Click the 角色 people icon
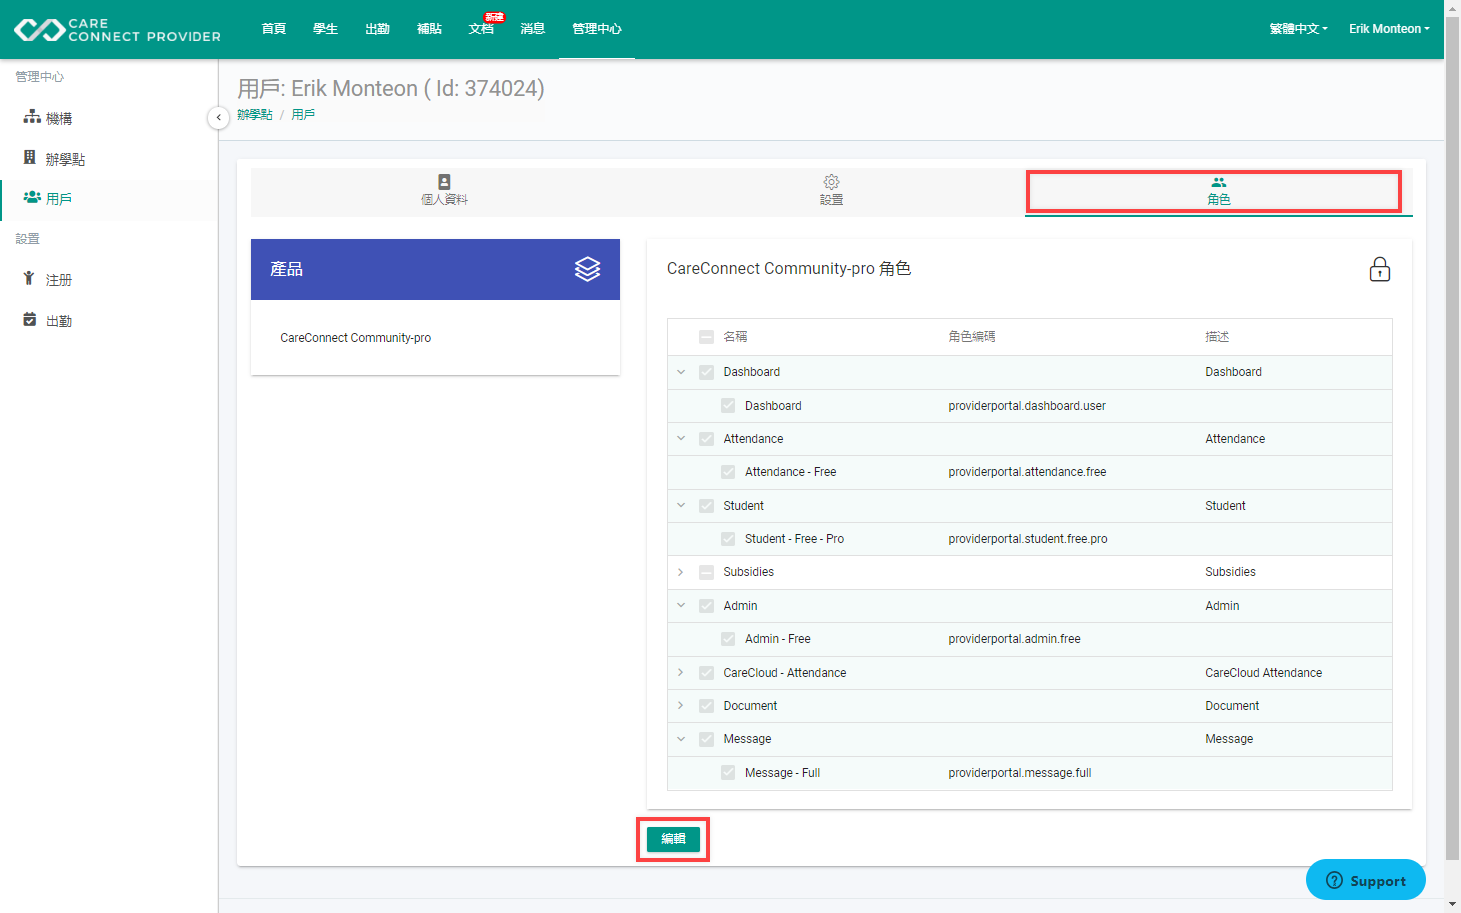1461x913 pixels. pos(1218,182)
